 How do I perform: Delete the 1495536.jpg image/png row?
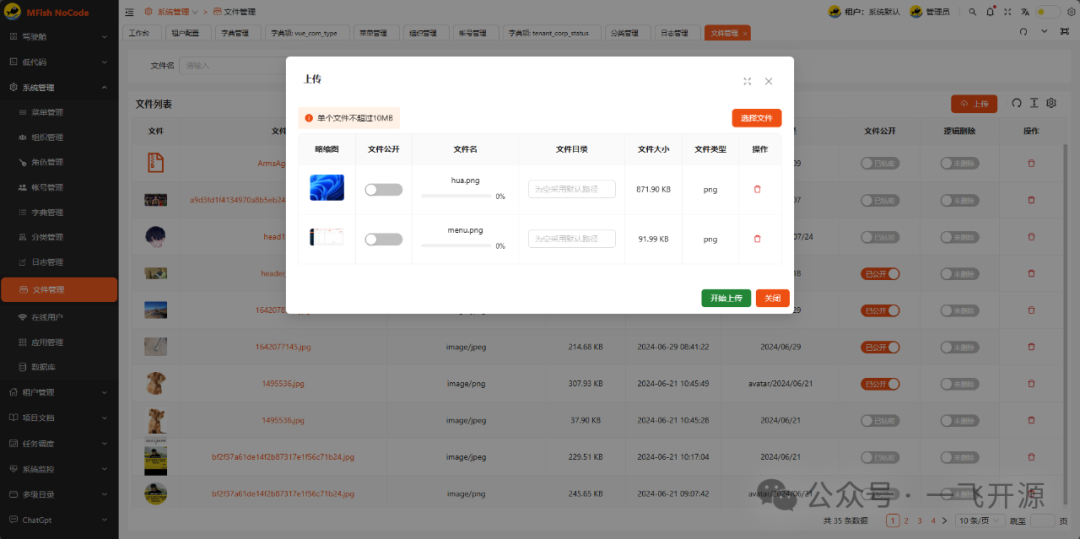1031,383
